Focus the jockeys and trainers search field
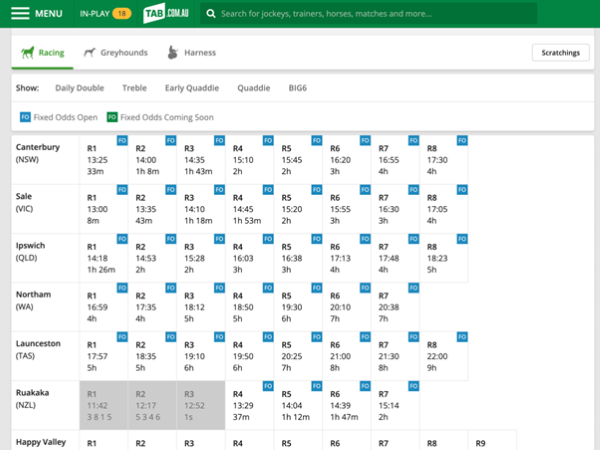 pos(368,14)
